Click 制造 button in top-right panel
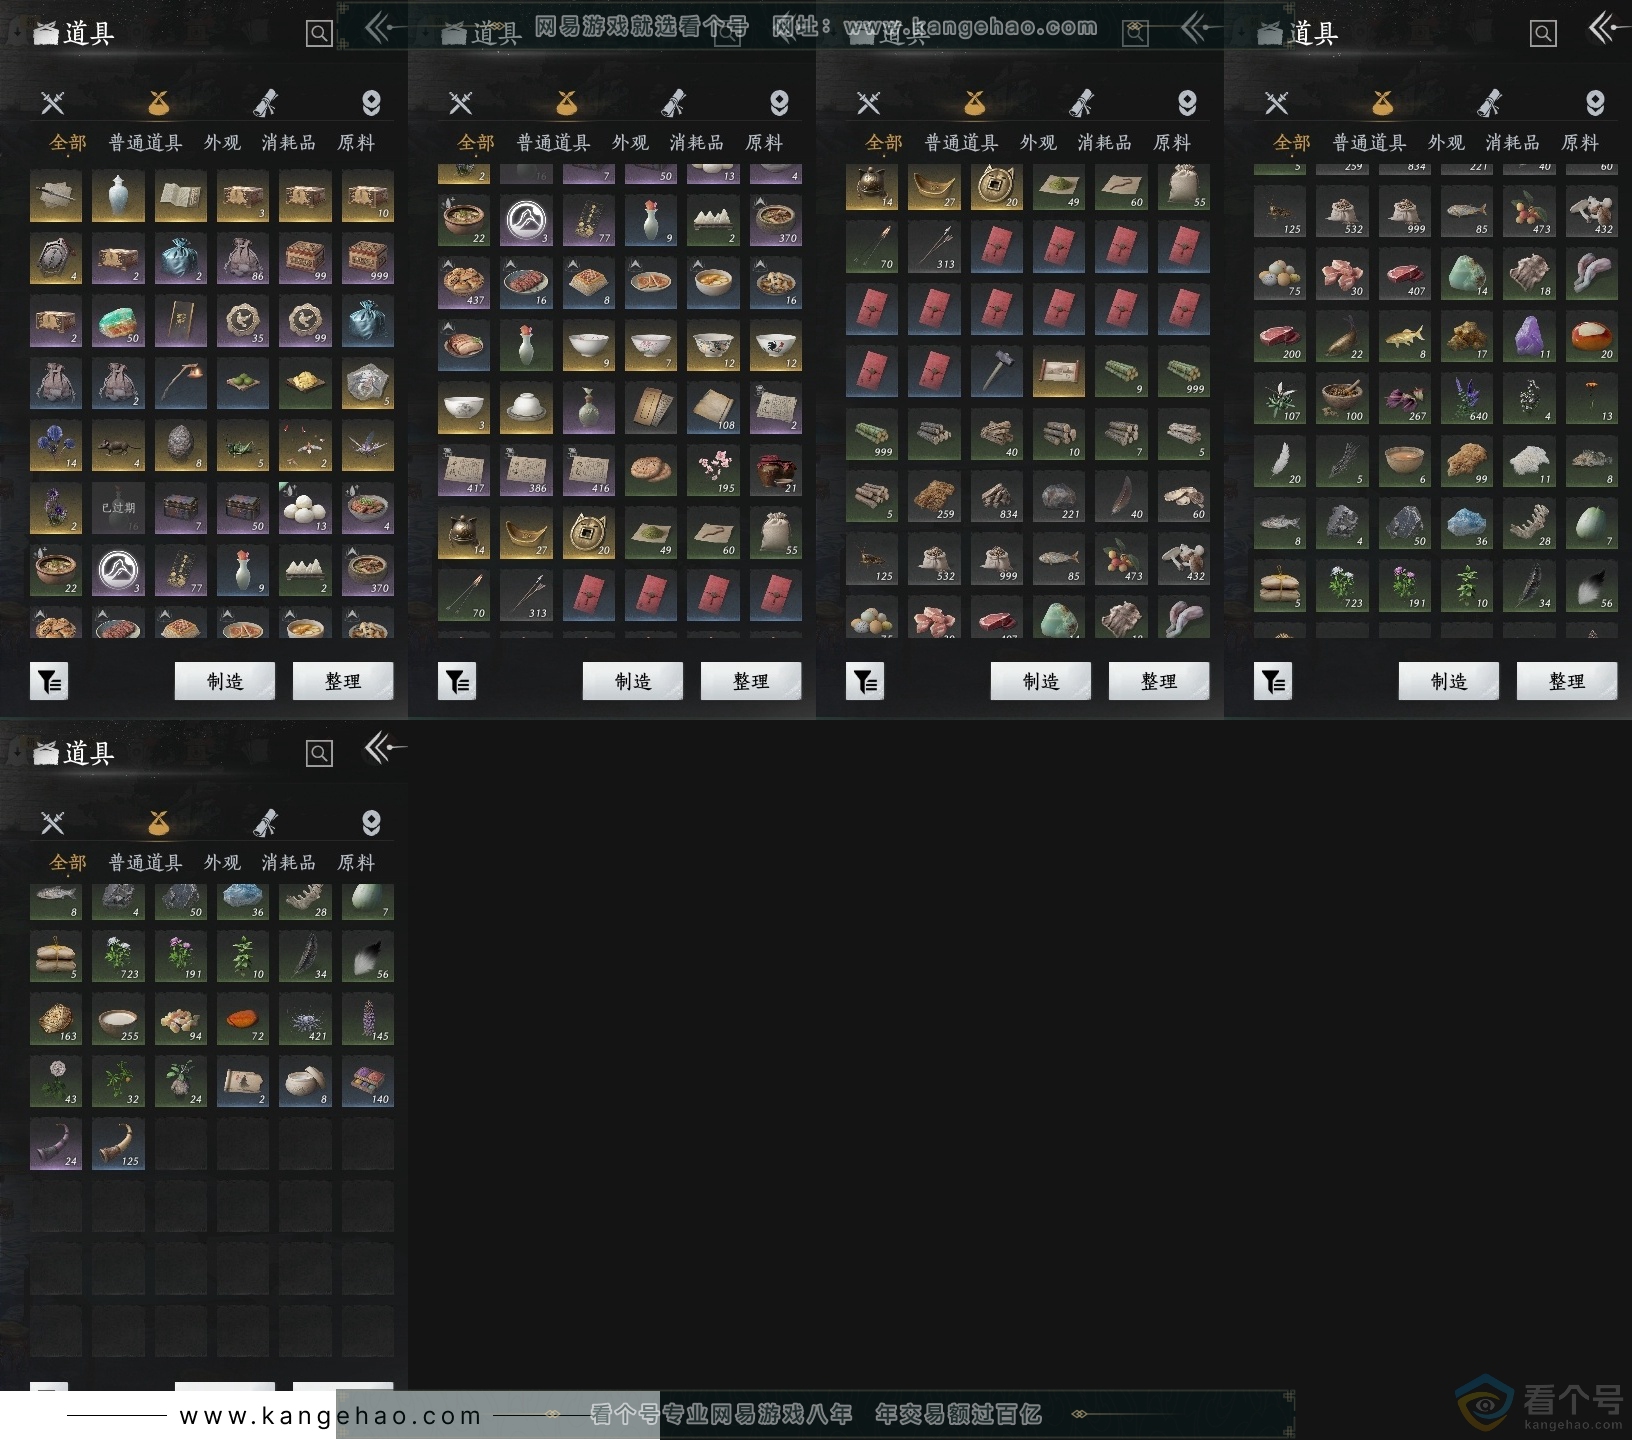This screenshot has width=1632, height=1440. (x=1449, y=681)
